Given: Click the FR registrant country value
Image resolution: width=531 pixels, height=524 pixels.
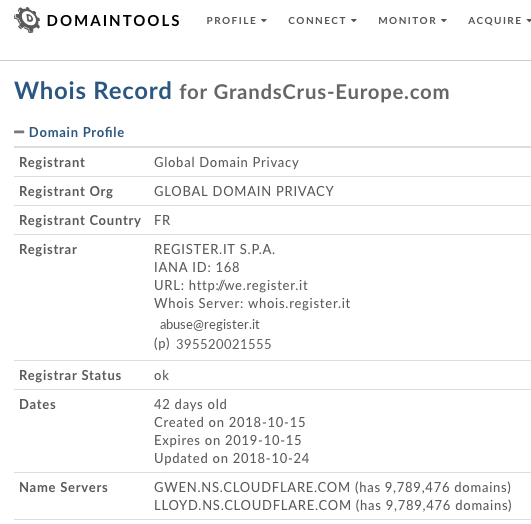Looking at the screenshot, I should tap(162, 221).
